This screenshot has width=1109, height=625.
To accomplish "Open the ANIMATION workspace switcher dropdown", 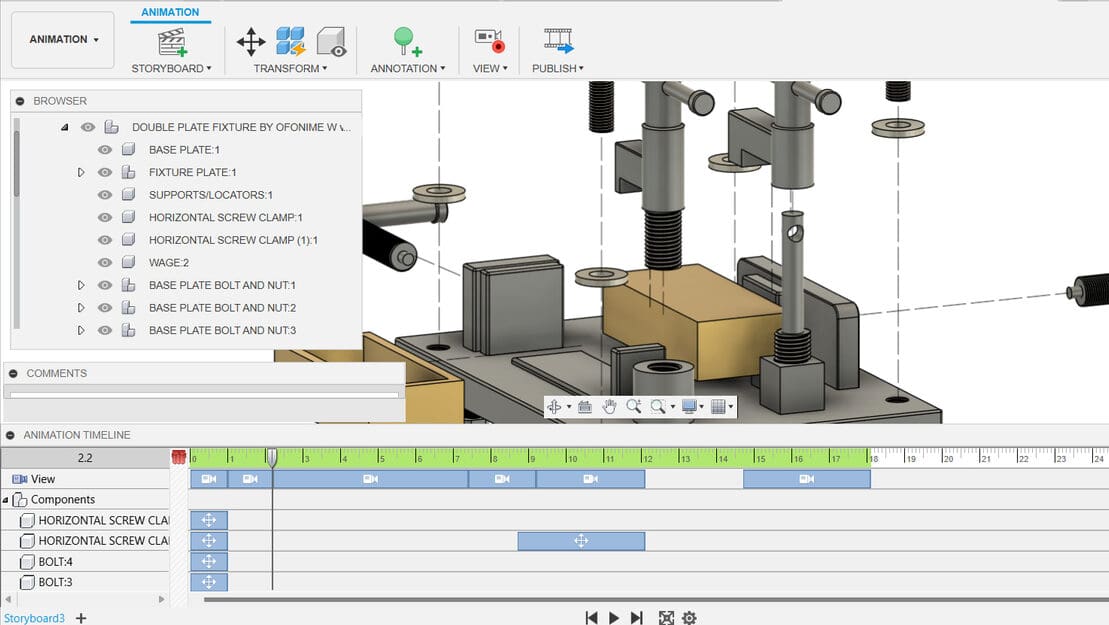I will pyautogui.click(x=62, y=39).
